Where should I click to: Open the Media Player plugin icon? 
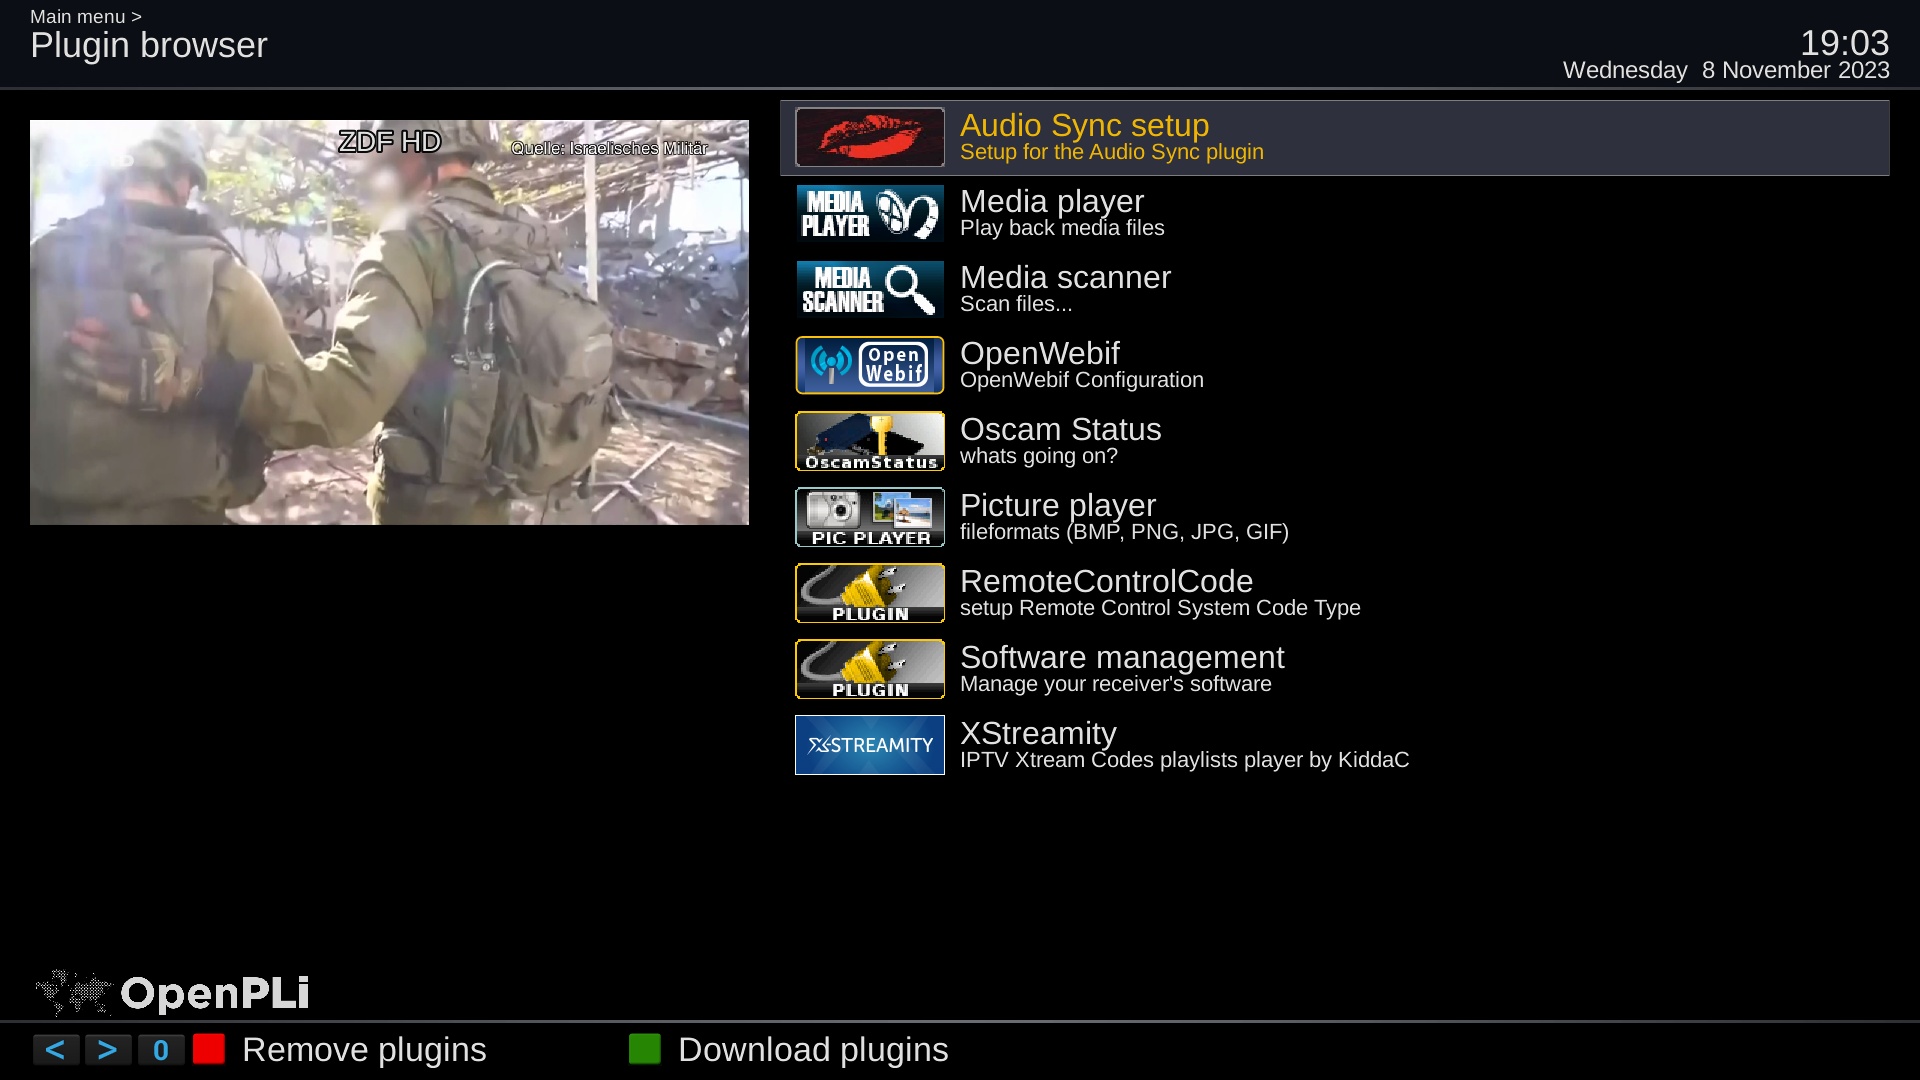(869, 213)
